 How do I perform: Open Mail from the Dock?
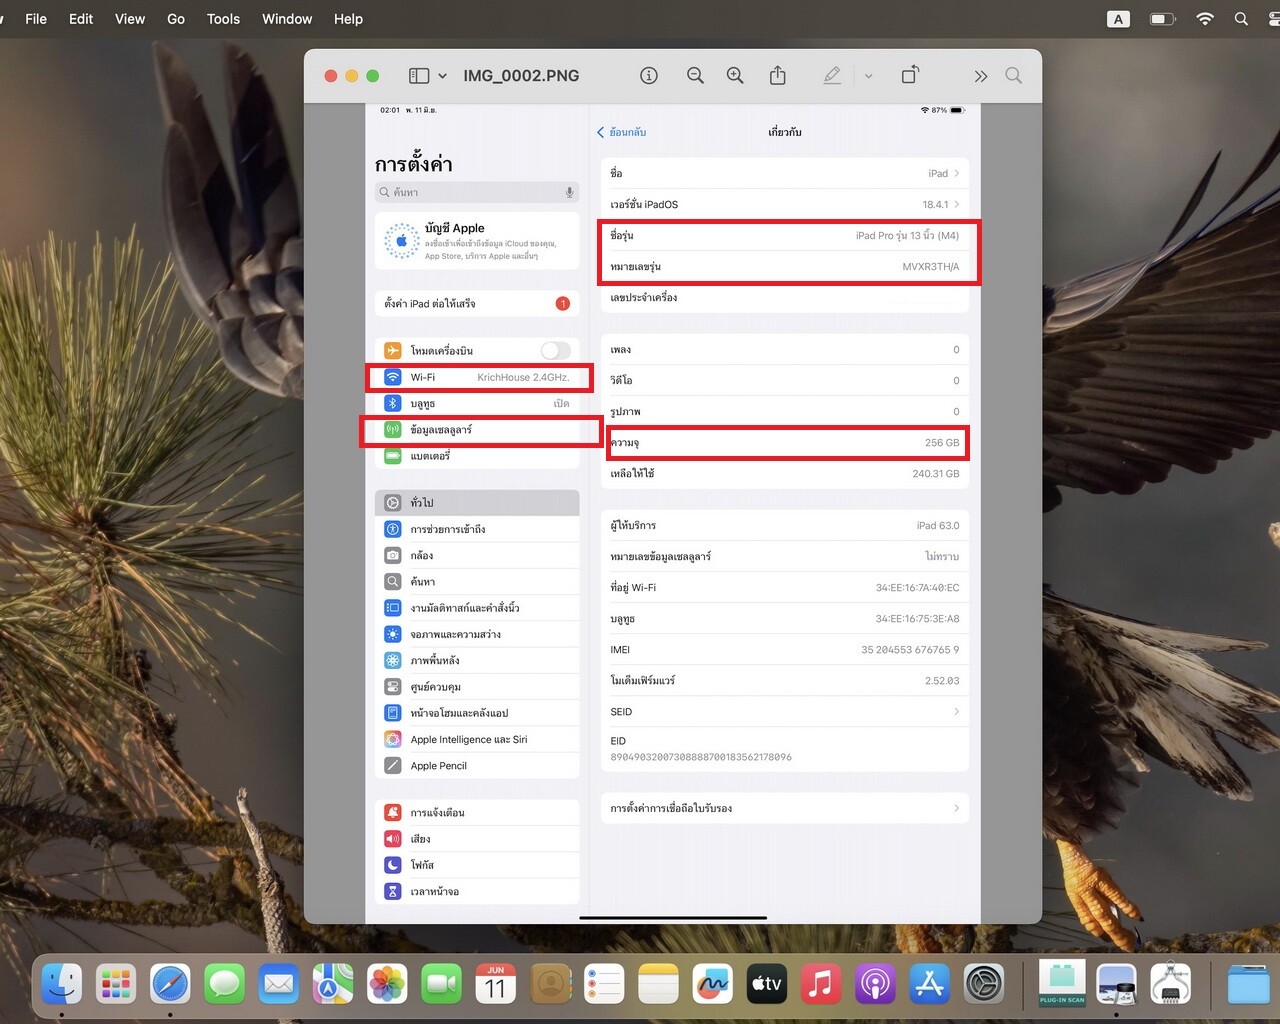pos(278,984)
